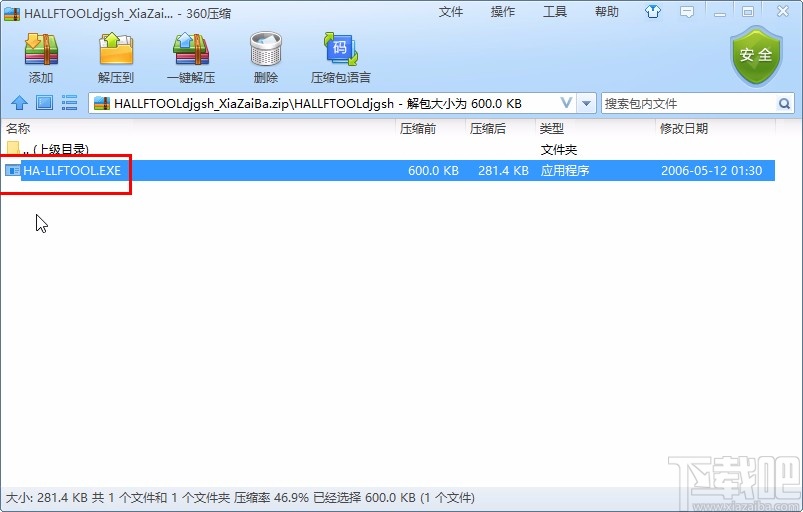Sort by the 名称 column header
The image size is (803, 512).
point(200,129)
